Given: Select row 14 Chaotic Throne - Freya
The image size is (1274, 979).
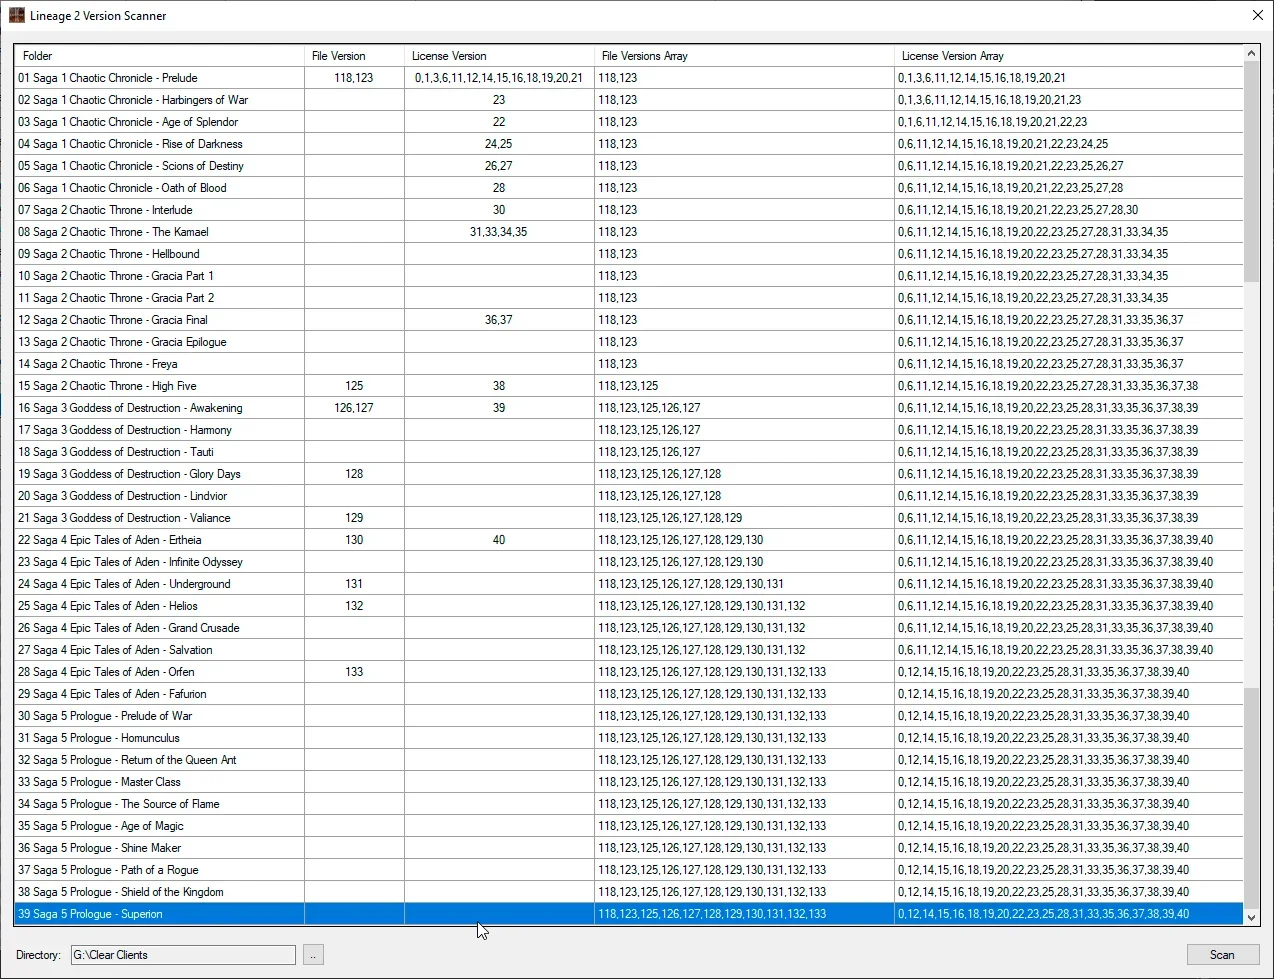Looking at the screenshot, I should (628, 364).
